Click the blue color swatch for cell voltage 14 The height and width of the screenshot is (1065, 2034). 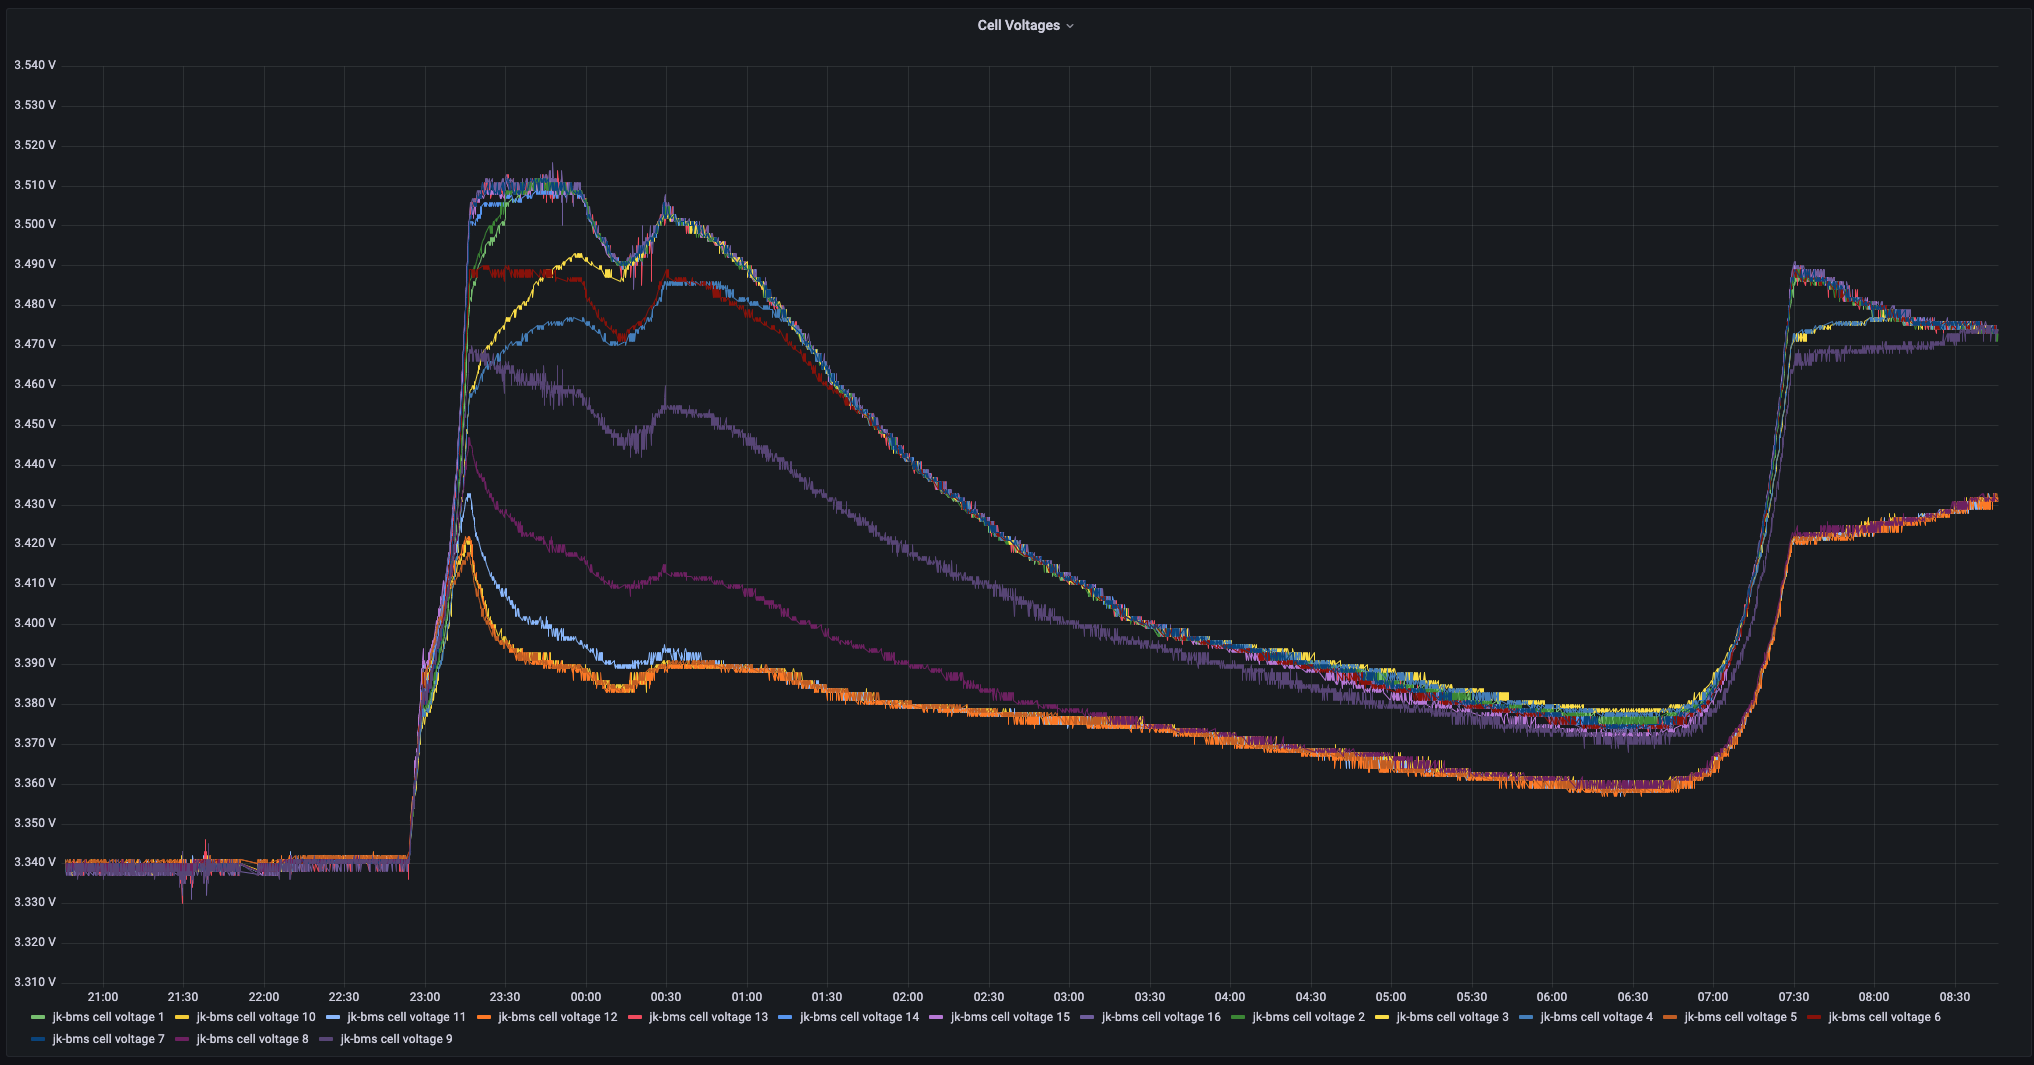785,1017
